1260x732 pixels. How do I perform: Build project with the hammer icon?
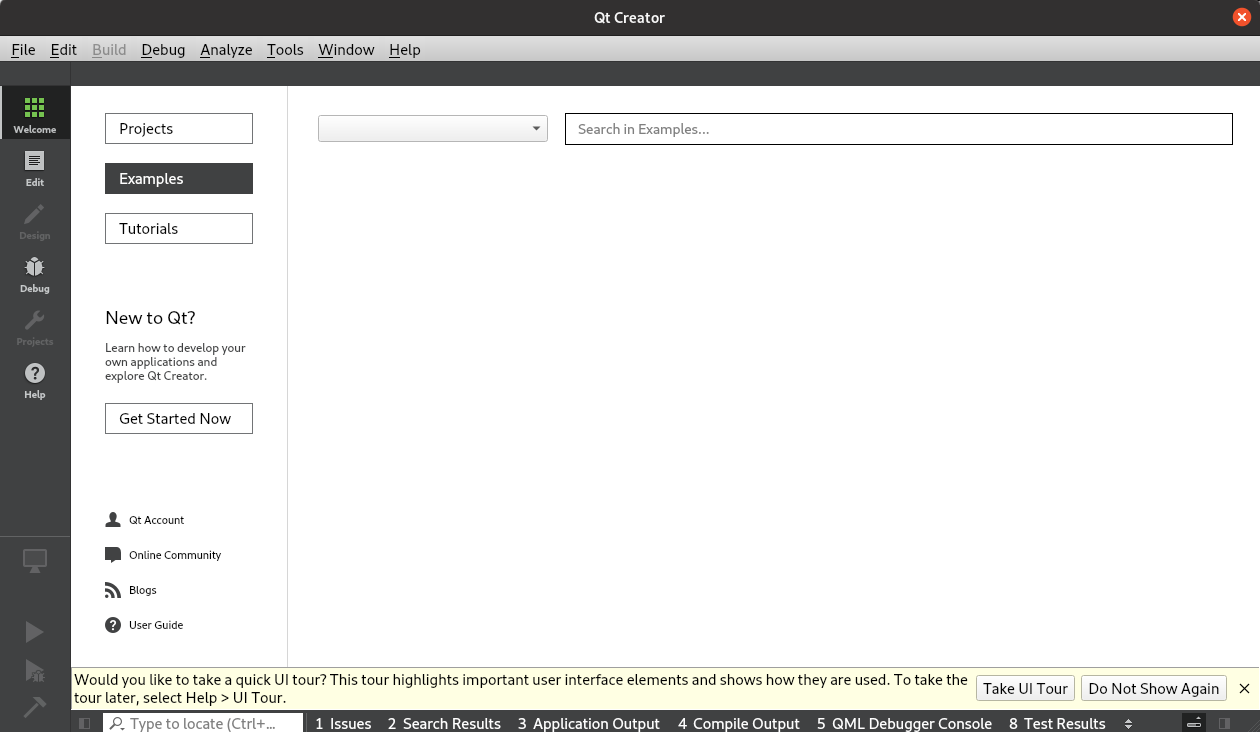(35, 707)
